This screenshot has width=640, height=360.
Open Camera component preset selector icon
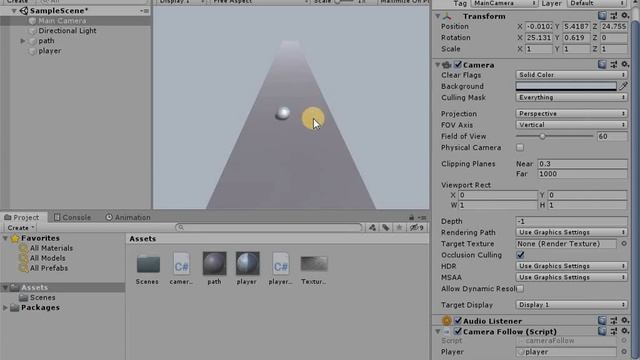pos(613,64)
